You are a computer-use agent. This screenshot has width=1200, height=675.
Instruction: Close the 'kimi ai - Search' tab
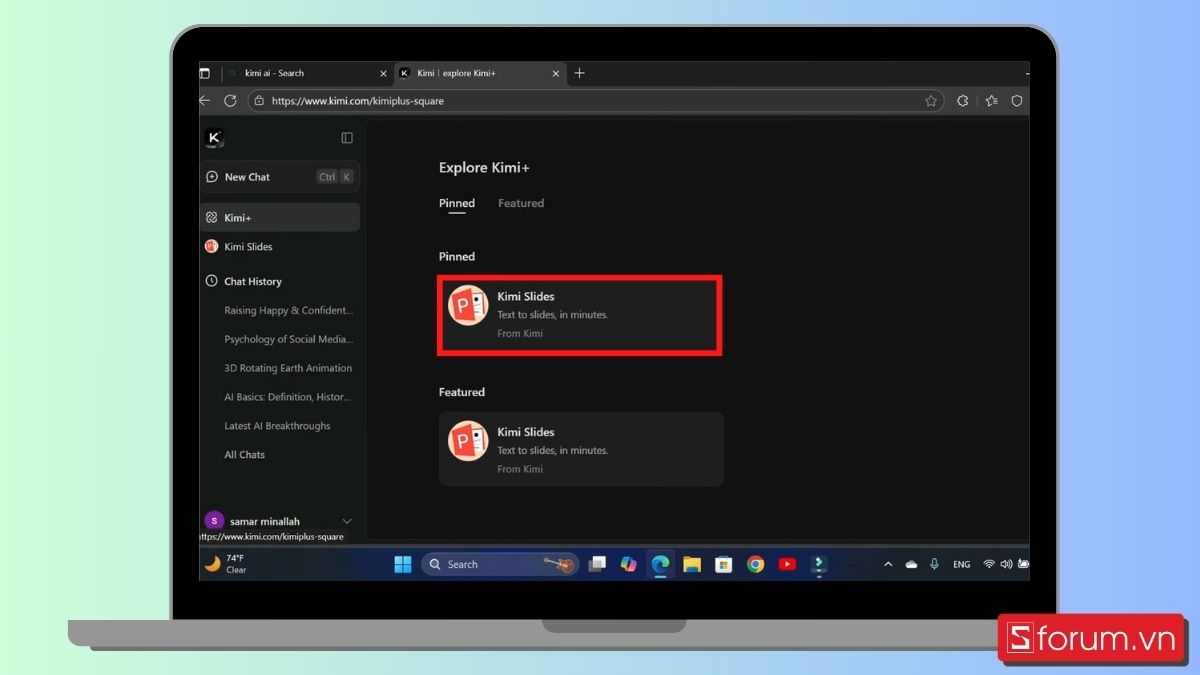tap(382, 73)
